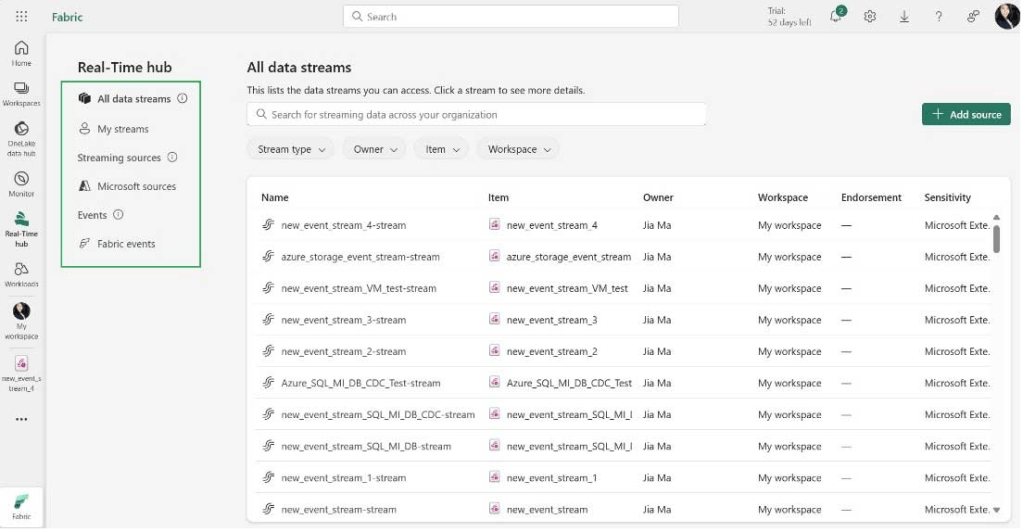Image resolution: width=1023 pixels, height=532 pixels.
Task: Click the download icon in header
Action: click(904, 17)
